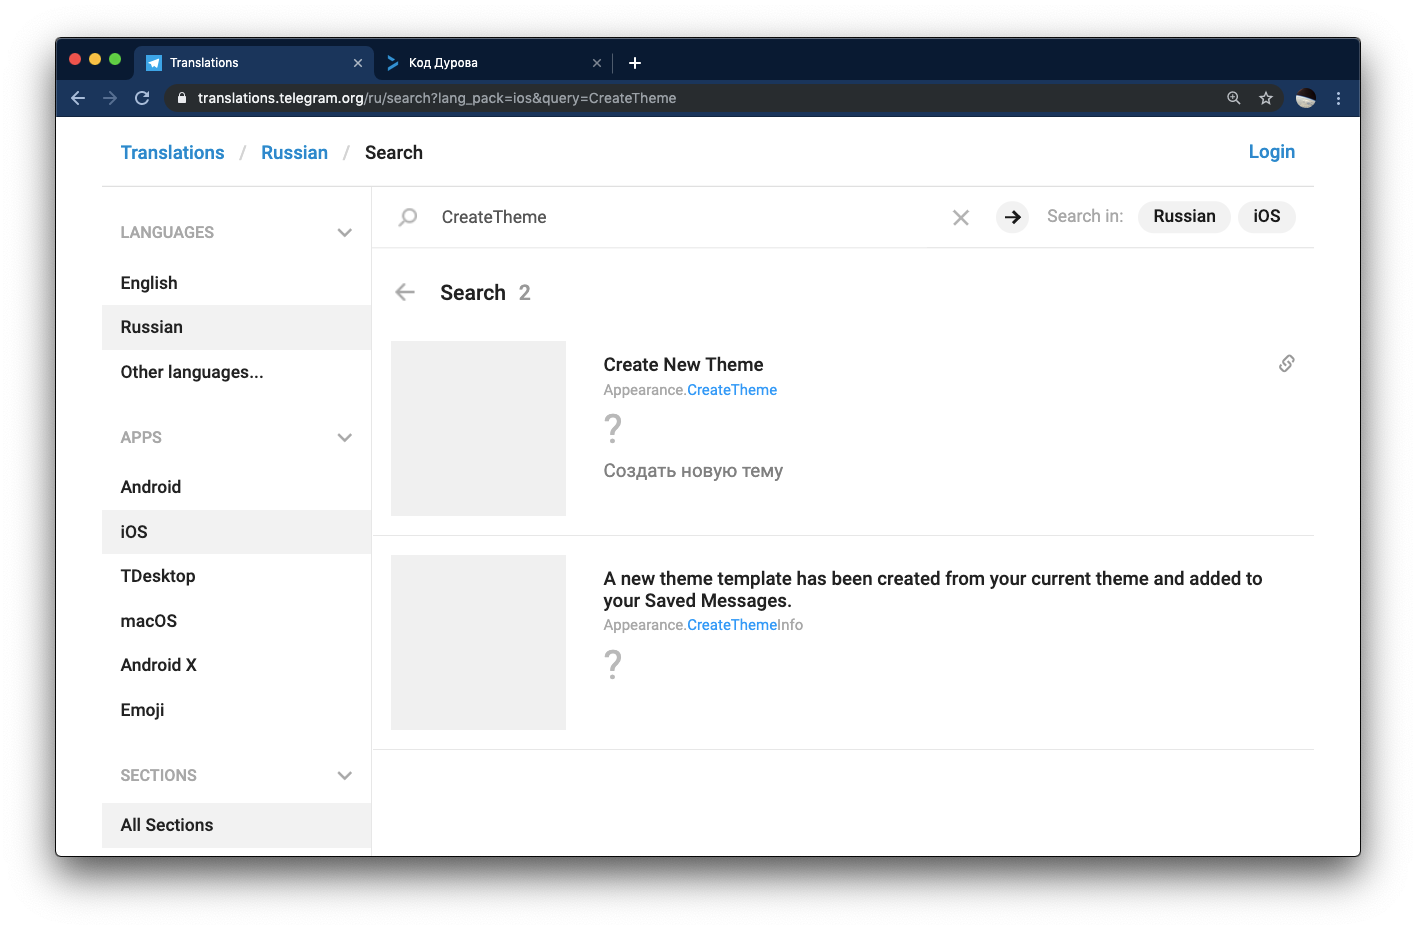Bookmark page with the star icon
The width and height of the screenshot is (1416, 930).
point(1266,98)
